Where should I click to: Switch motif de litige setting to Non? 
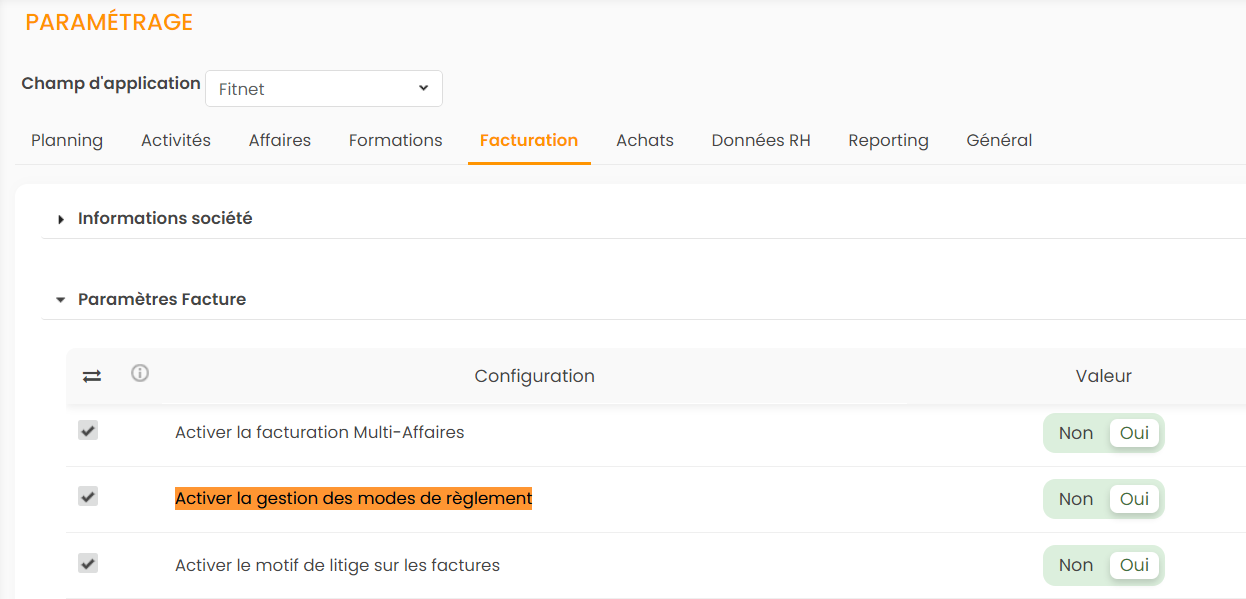click(1076, 565)
